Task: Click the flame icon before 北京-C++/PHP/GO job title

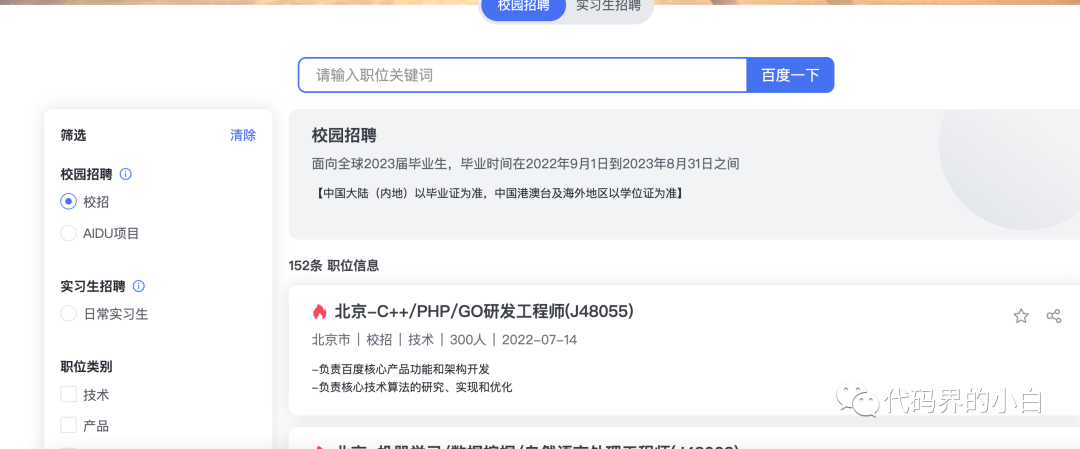Action: coord(319,312)
